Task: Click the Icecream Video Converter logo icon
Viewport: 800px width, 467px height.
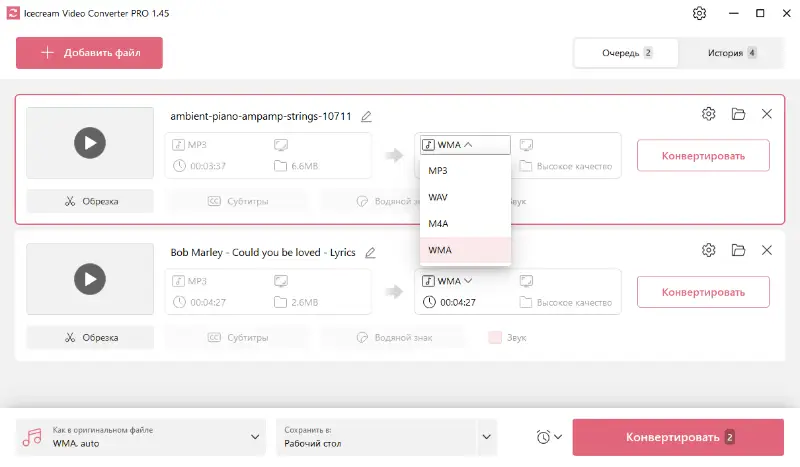Action: coord(13,13)
